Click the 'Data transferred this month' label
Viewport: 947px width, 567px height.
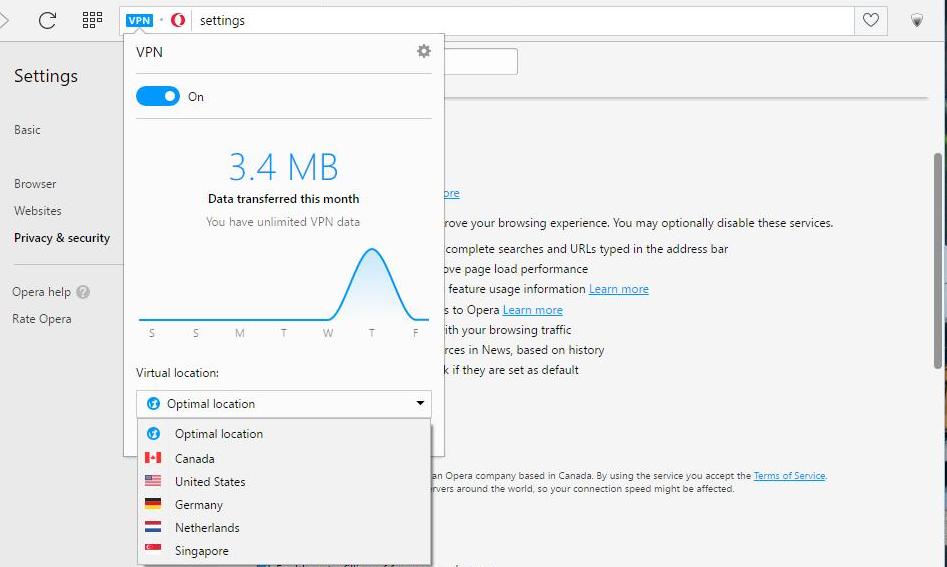click(x=283, y=199)
